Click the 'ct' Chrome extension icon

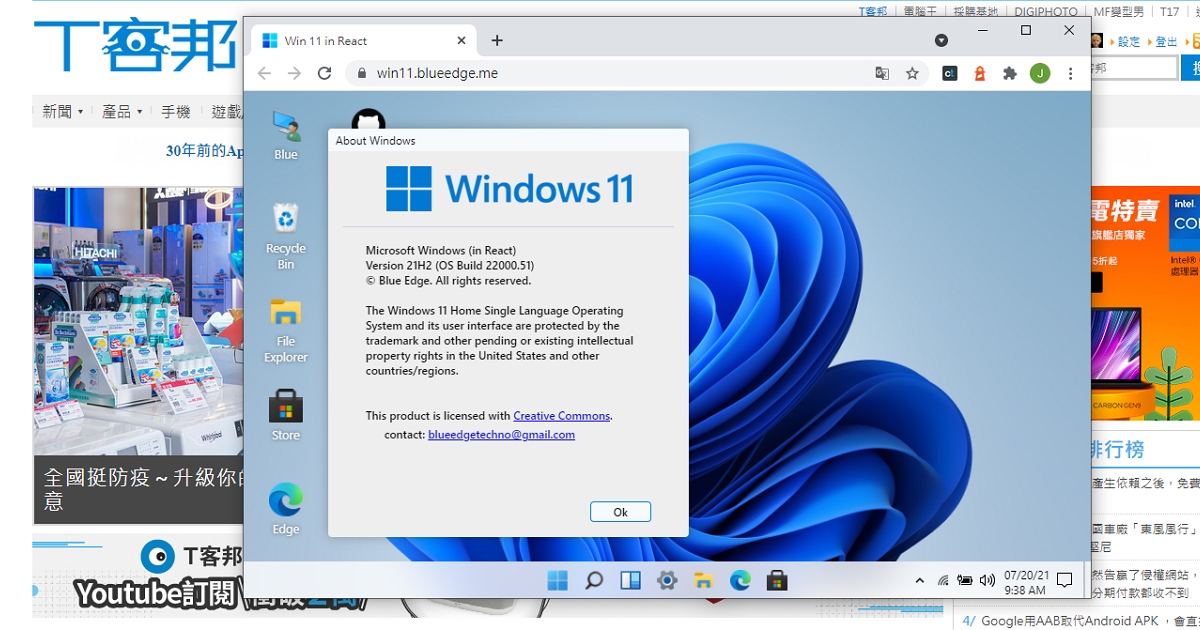[950, 73]
